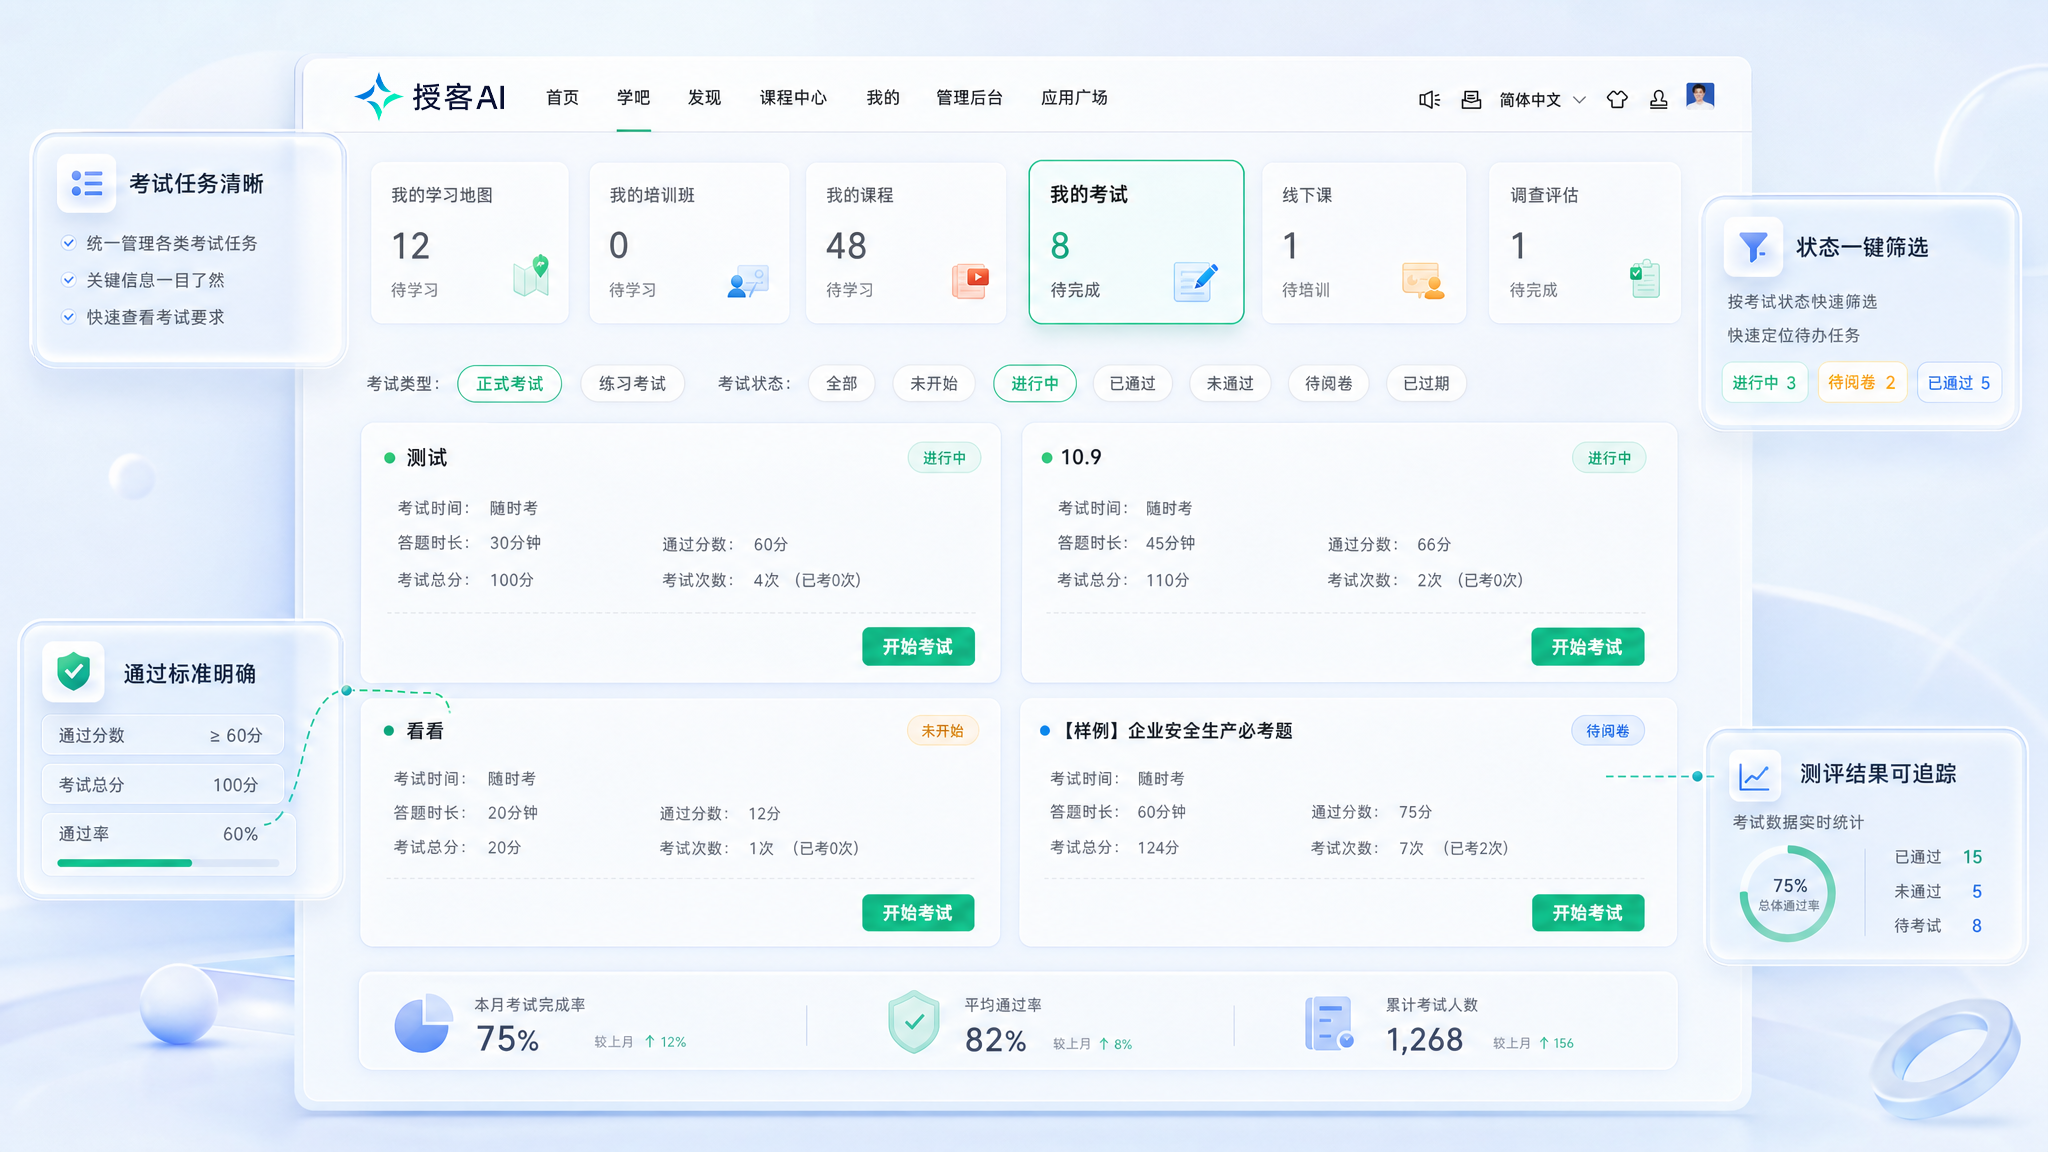Click the 进行中 3 status chip
Screen dimensions: 2048x1152
point(1764,383)
